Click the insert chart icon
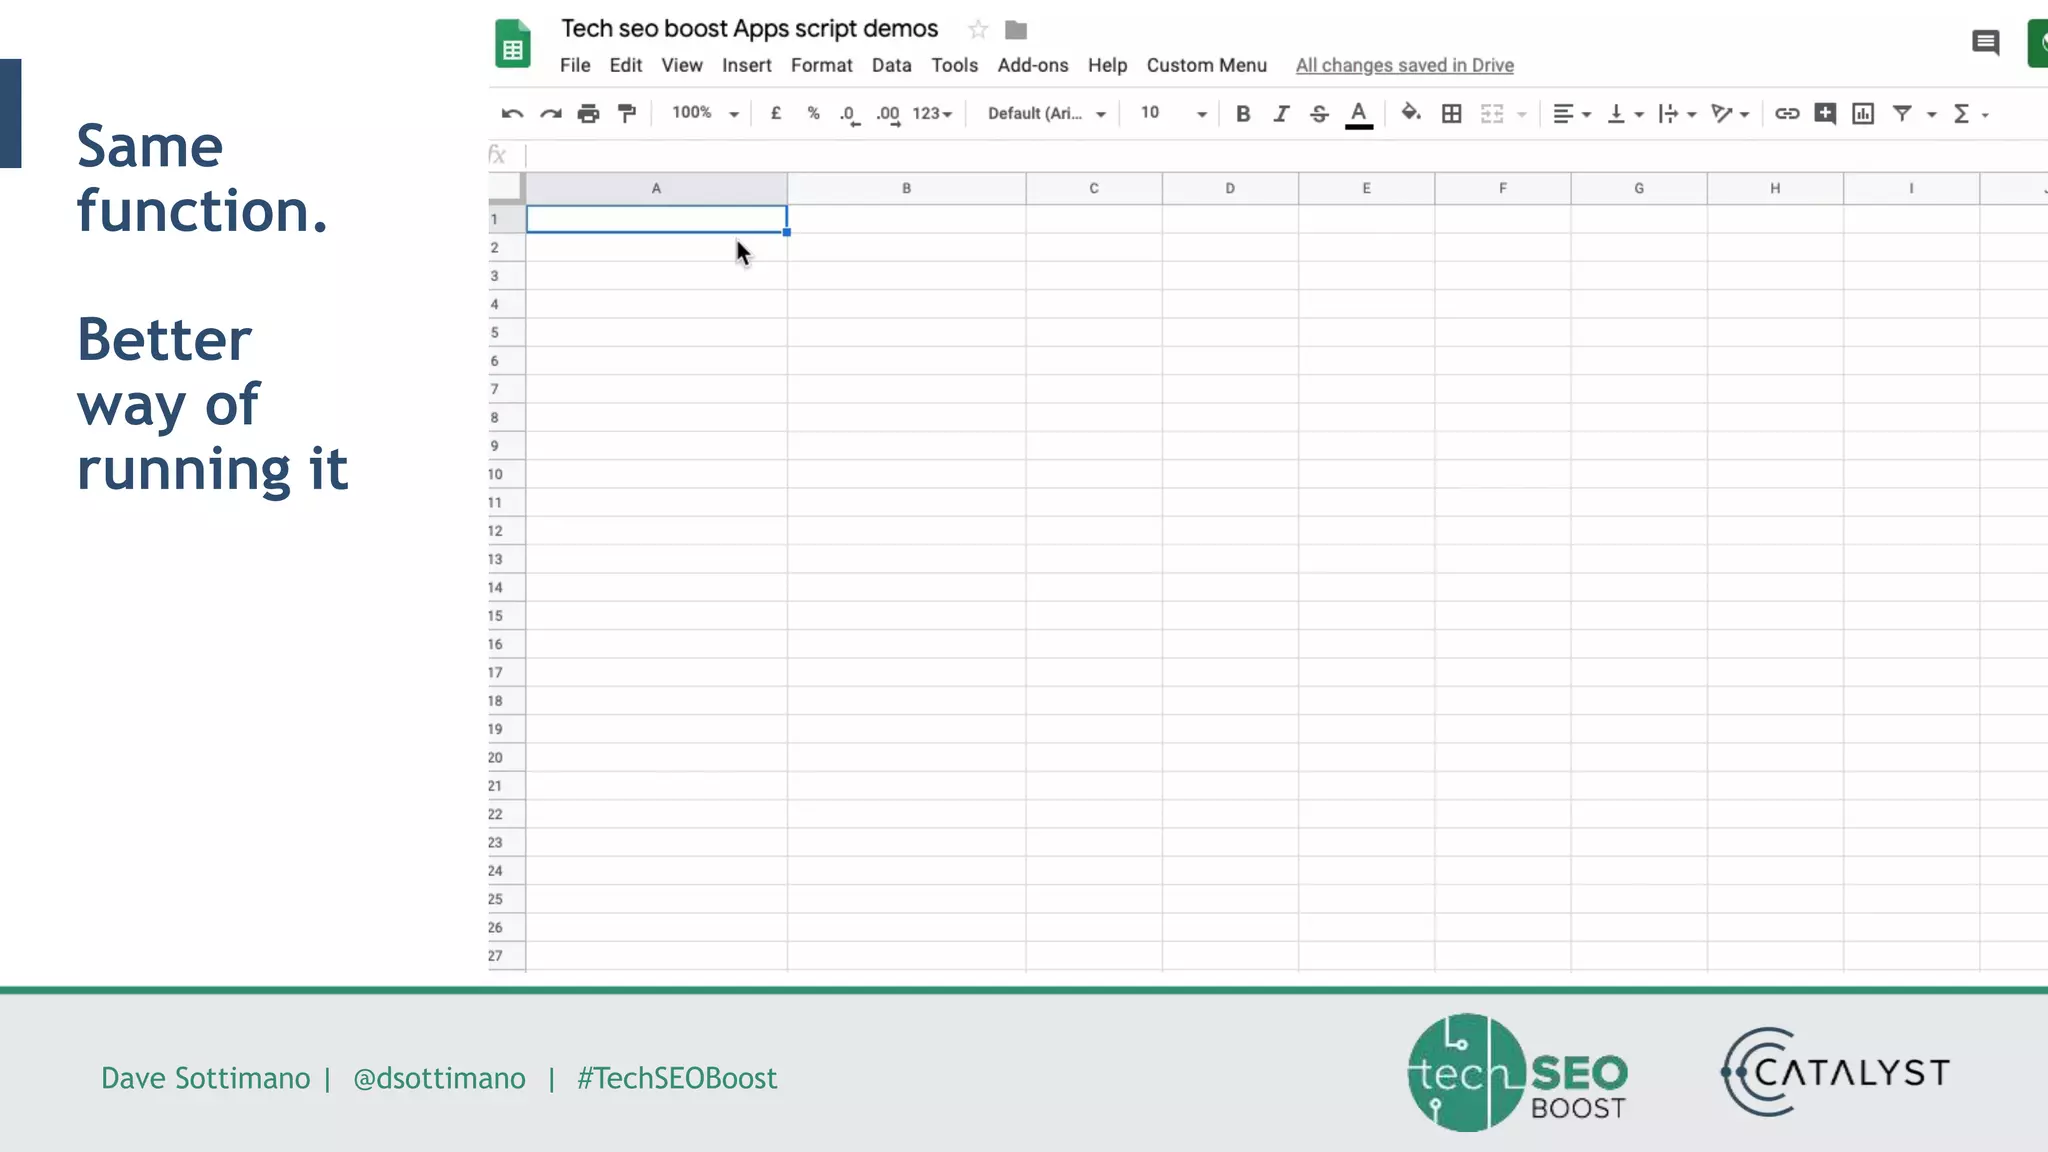 point(1862,114)
